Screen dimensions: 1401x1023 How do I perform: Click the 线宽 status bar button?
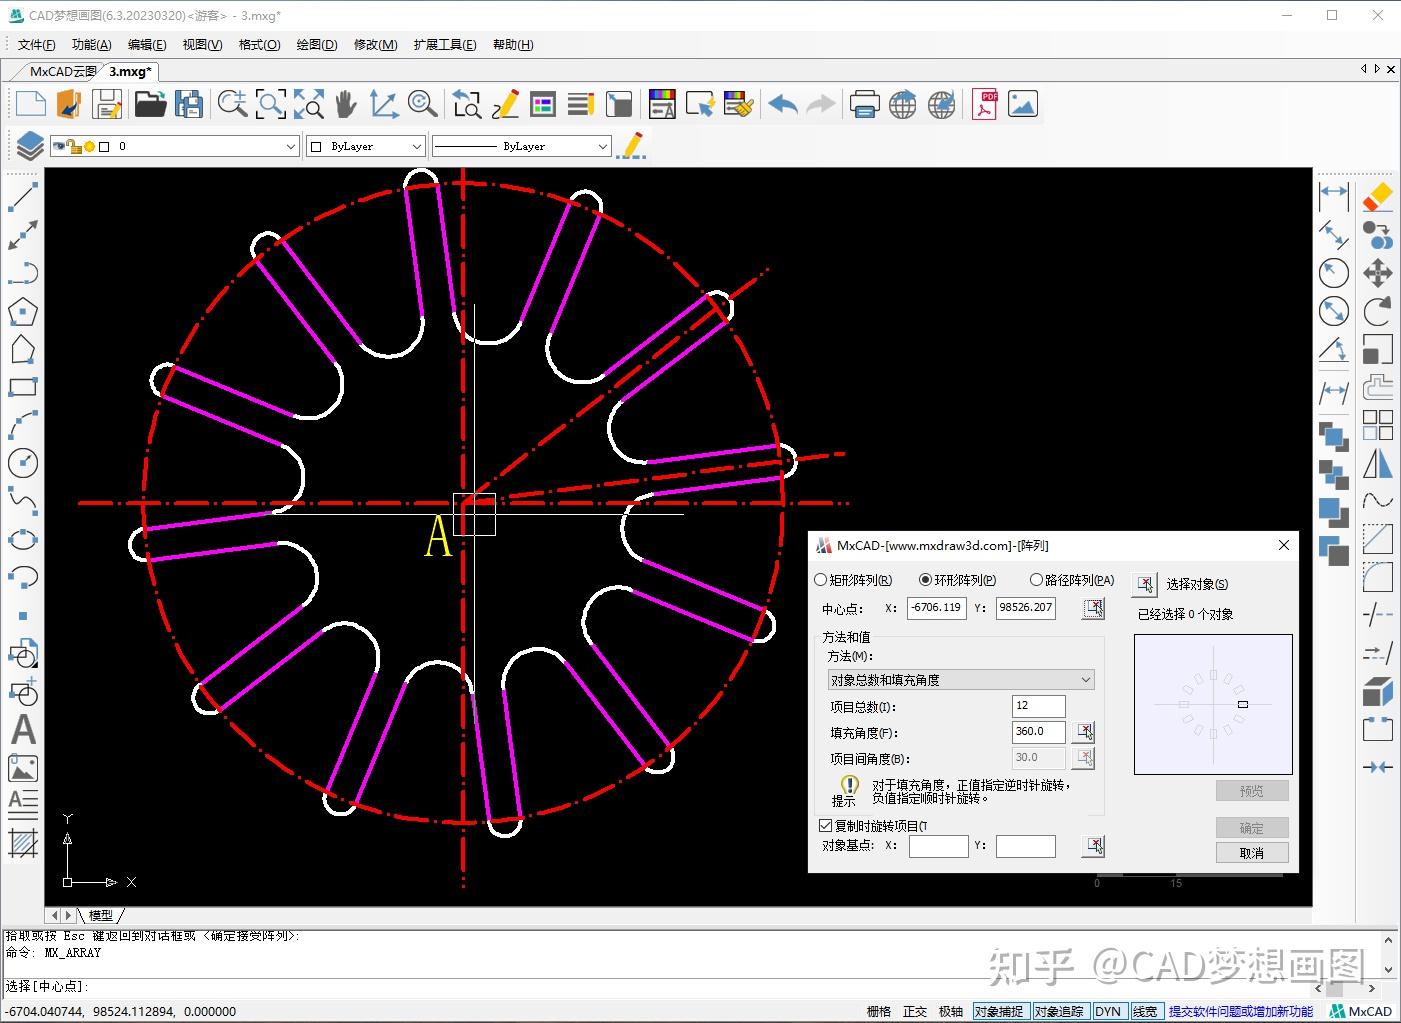pyautogui.click(x=1145, y=1011)
